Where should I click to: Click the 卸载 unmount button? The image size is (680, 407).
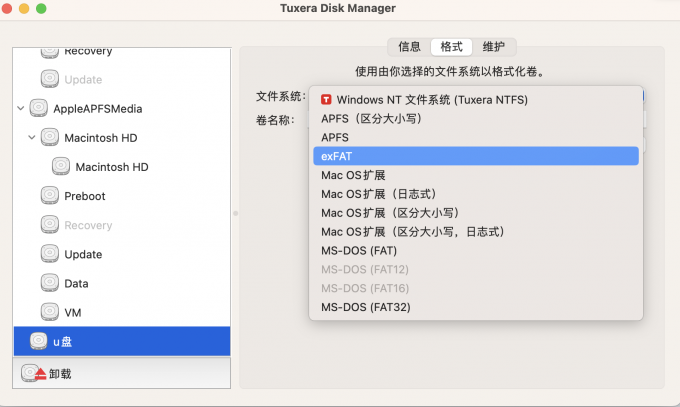pos(46,374)
